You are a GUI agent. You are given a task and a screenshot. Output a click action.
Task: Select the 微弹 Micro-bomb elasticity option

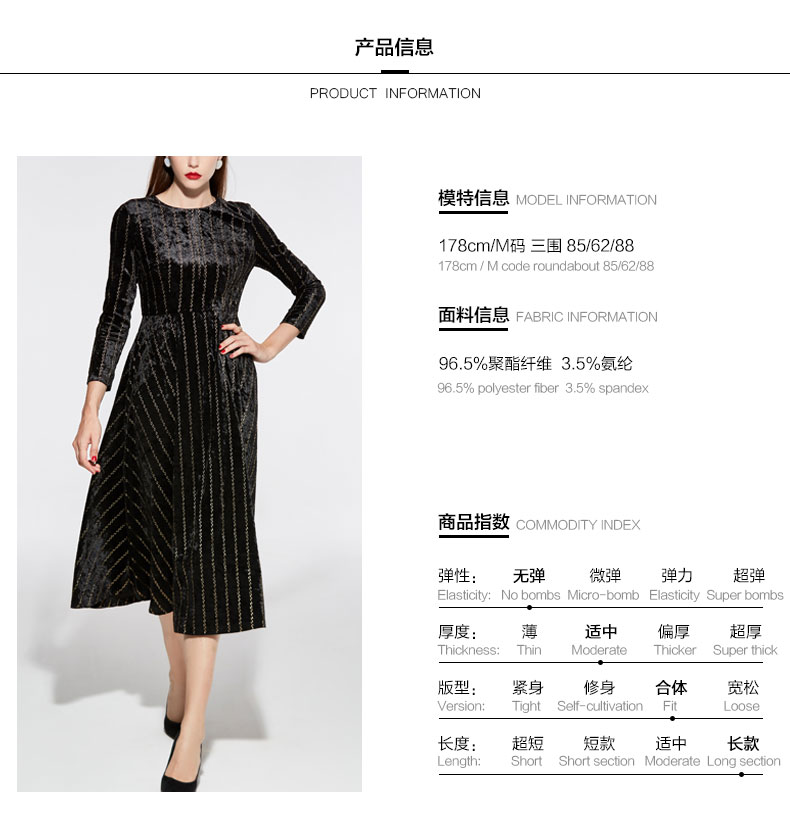click(603, 585)
